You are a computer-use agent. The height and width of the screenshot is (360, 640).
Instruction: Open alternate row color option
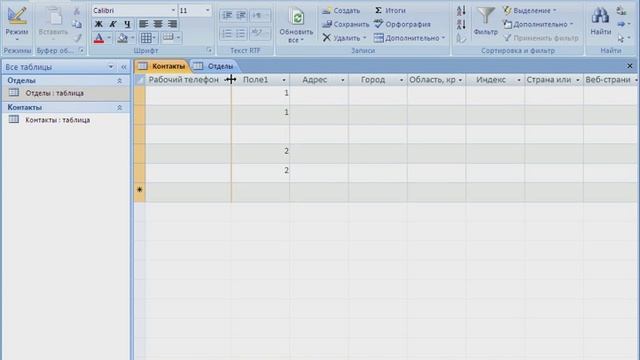pyautogui.click(x=171, y=38)
